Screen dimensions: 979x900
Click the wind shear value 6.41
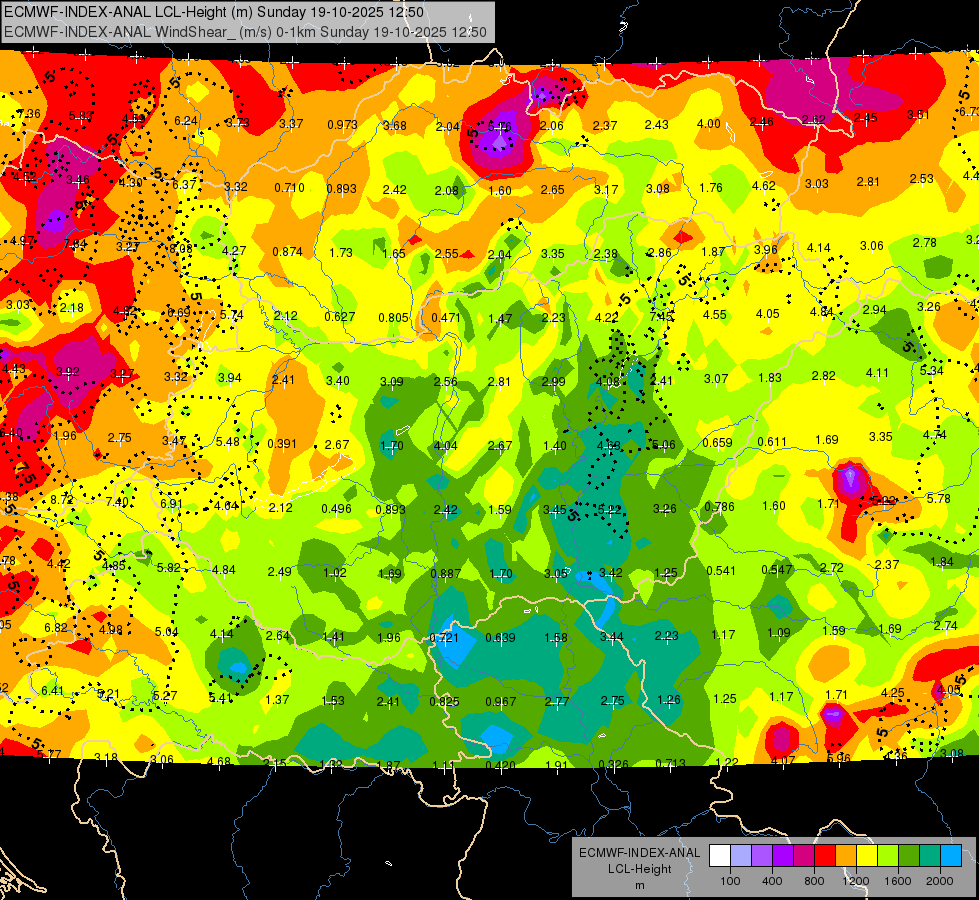(x=52, y=690)
